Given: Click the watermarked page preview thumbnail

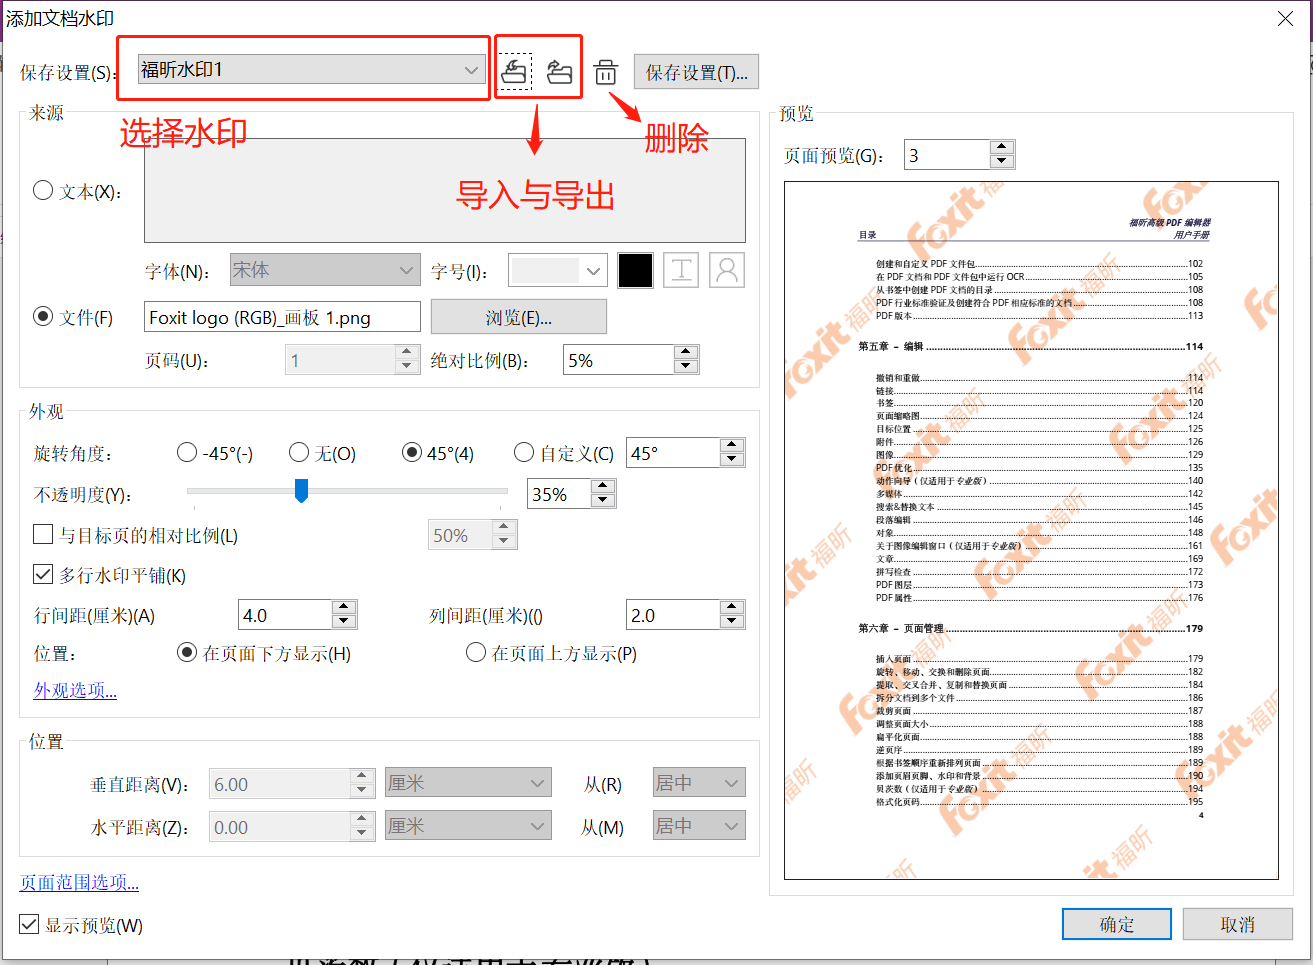Looking at the screenshot, I should point(1031,530).
